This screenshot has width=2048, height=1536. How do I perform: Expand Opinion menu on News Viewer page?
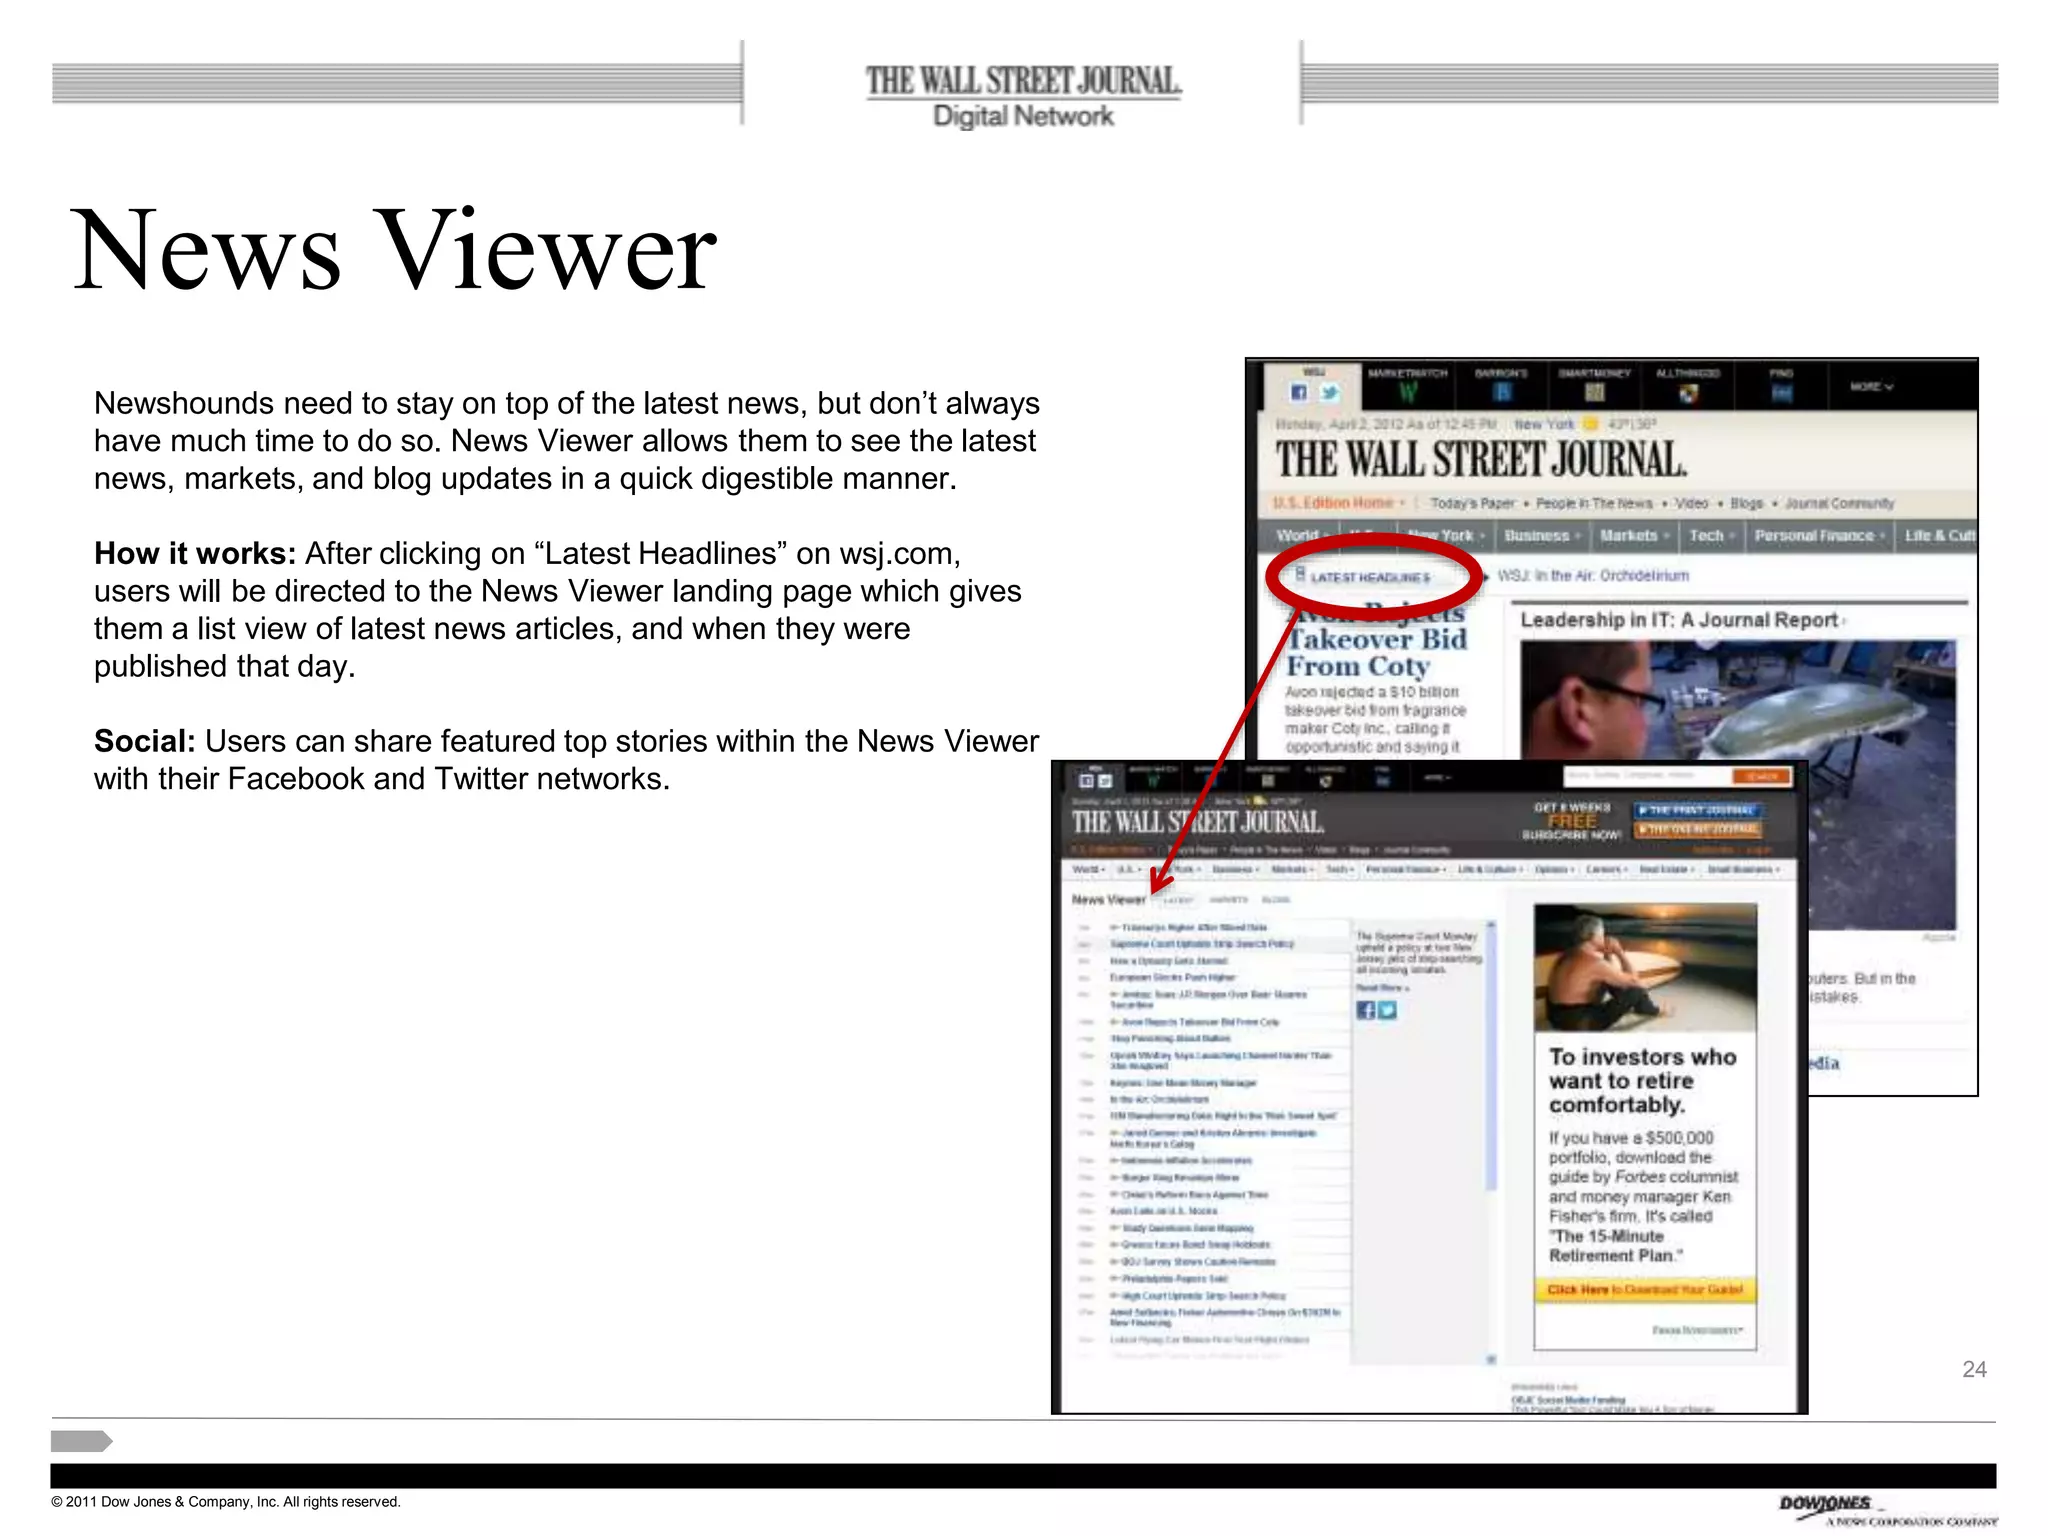tap(1554, 869)
